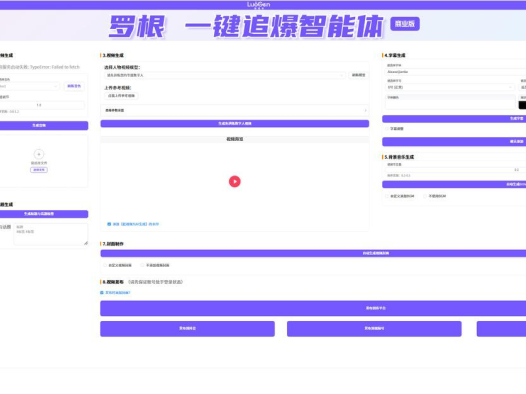Click into the text area at lower left

pos(51,234)
